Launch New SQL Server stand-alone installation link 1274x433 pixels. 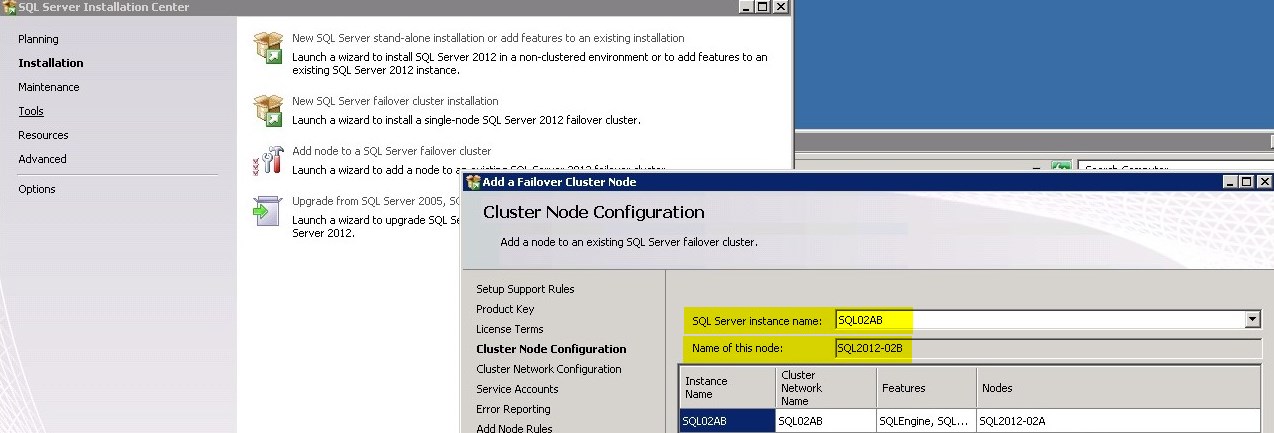point(488,38)
